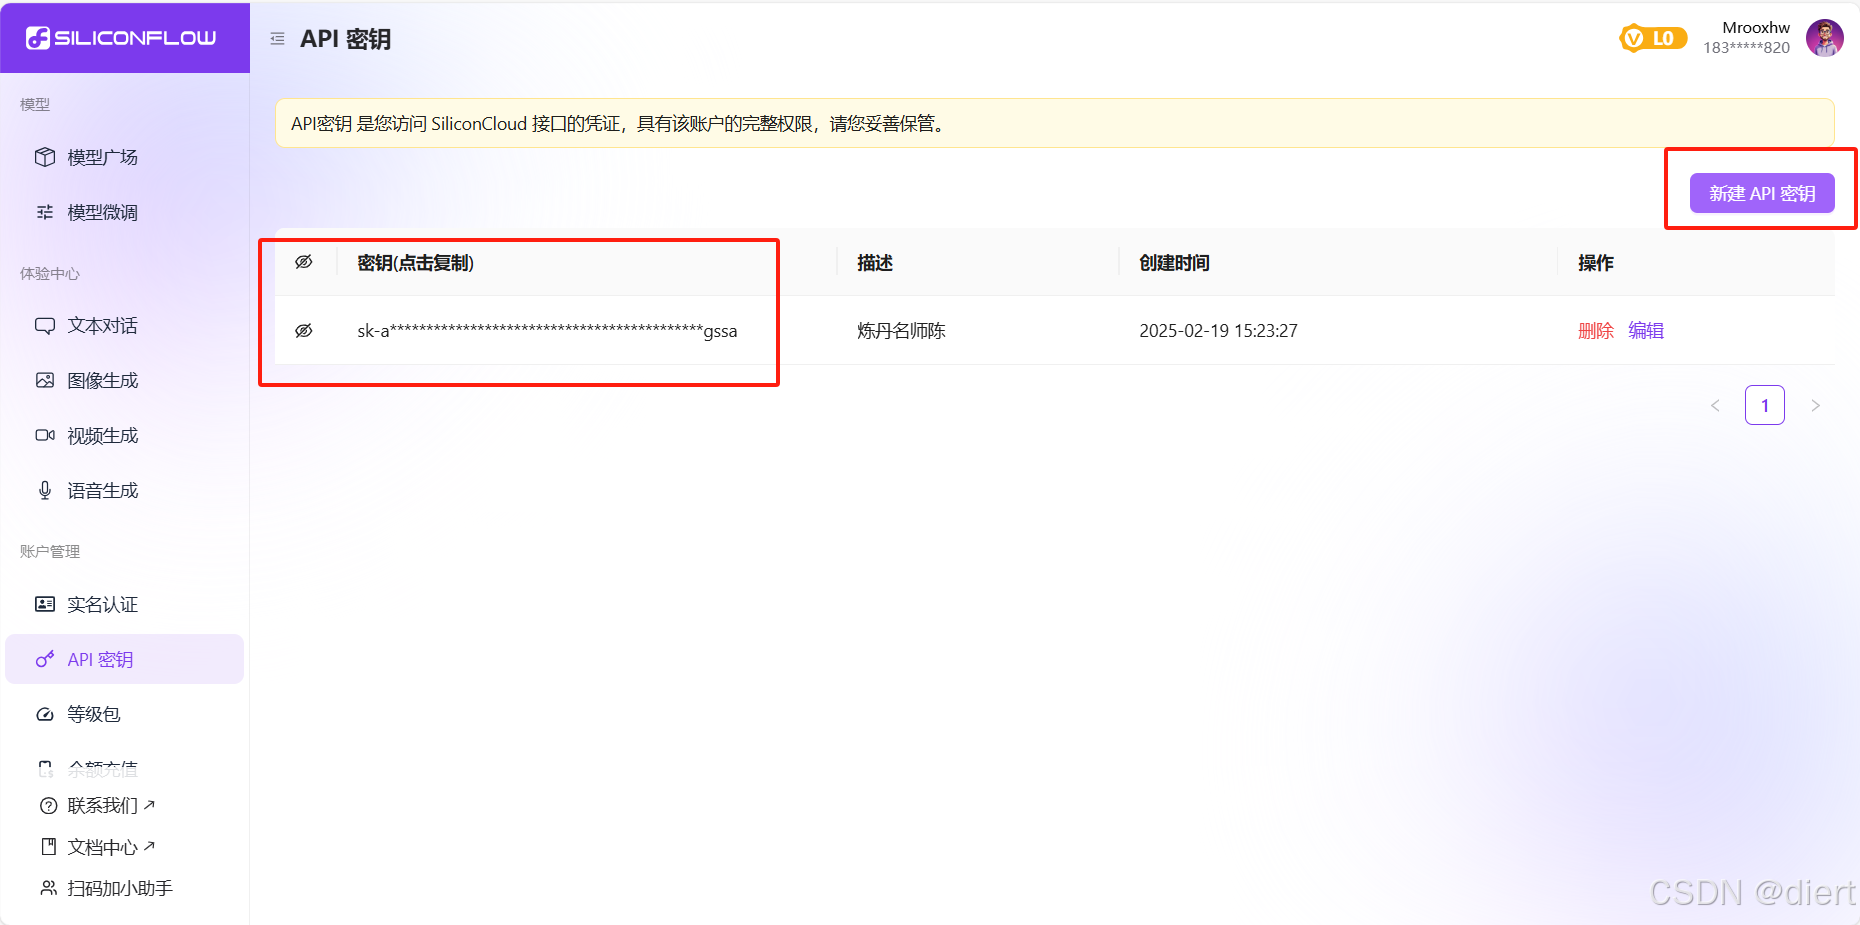Click the 密钥(点击复制) column header

[415, 263]
